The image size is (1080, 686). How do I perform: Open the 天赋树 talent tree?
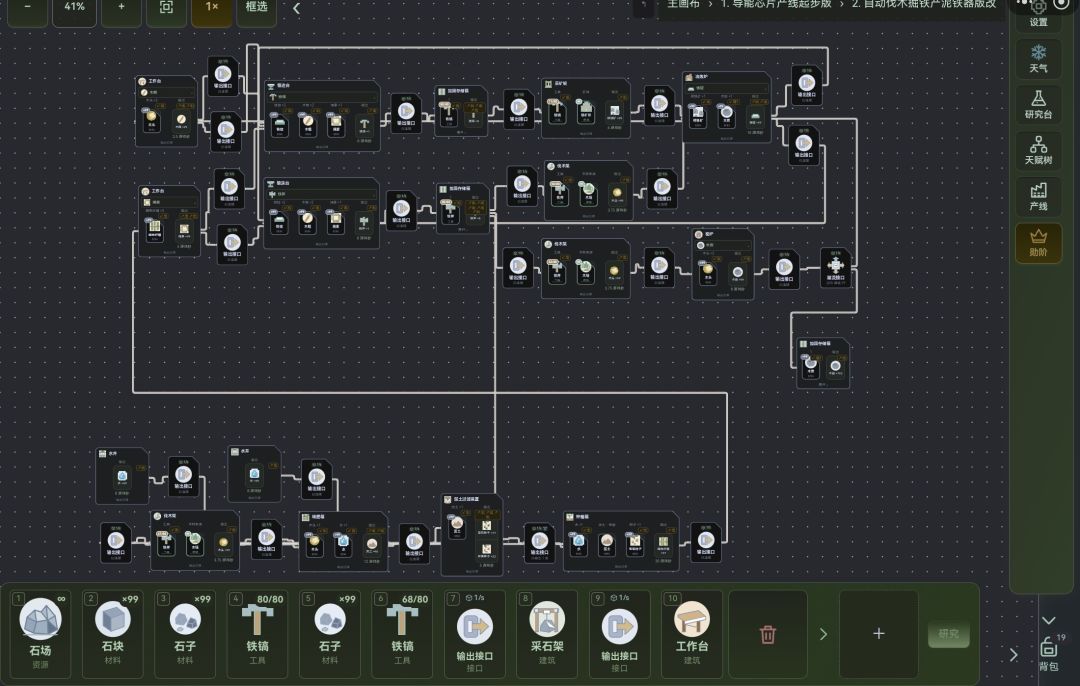(1038, 150)
